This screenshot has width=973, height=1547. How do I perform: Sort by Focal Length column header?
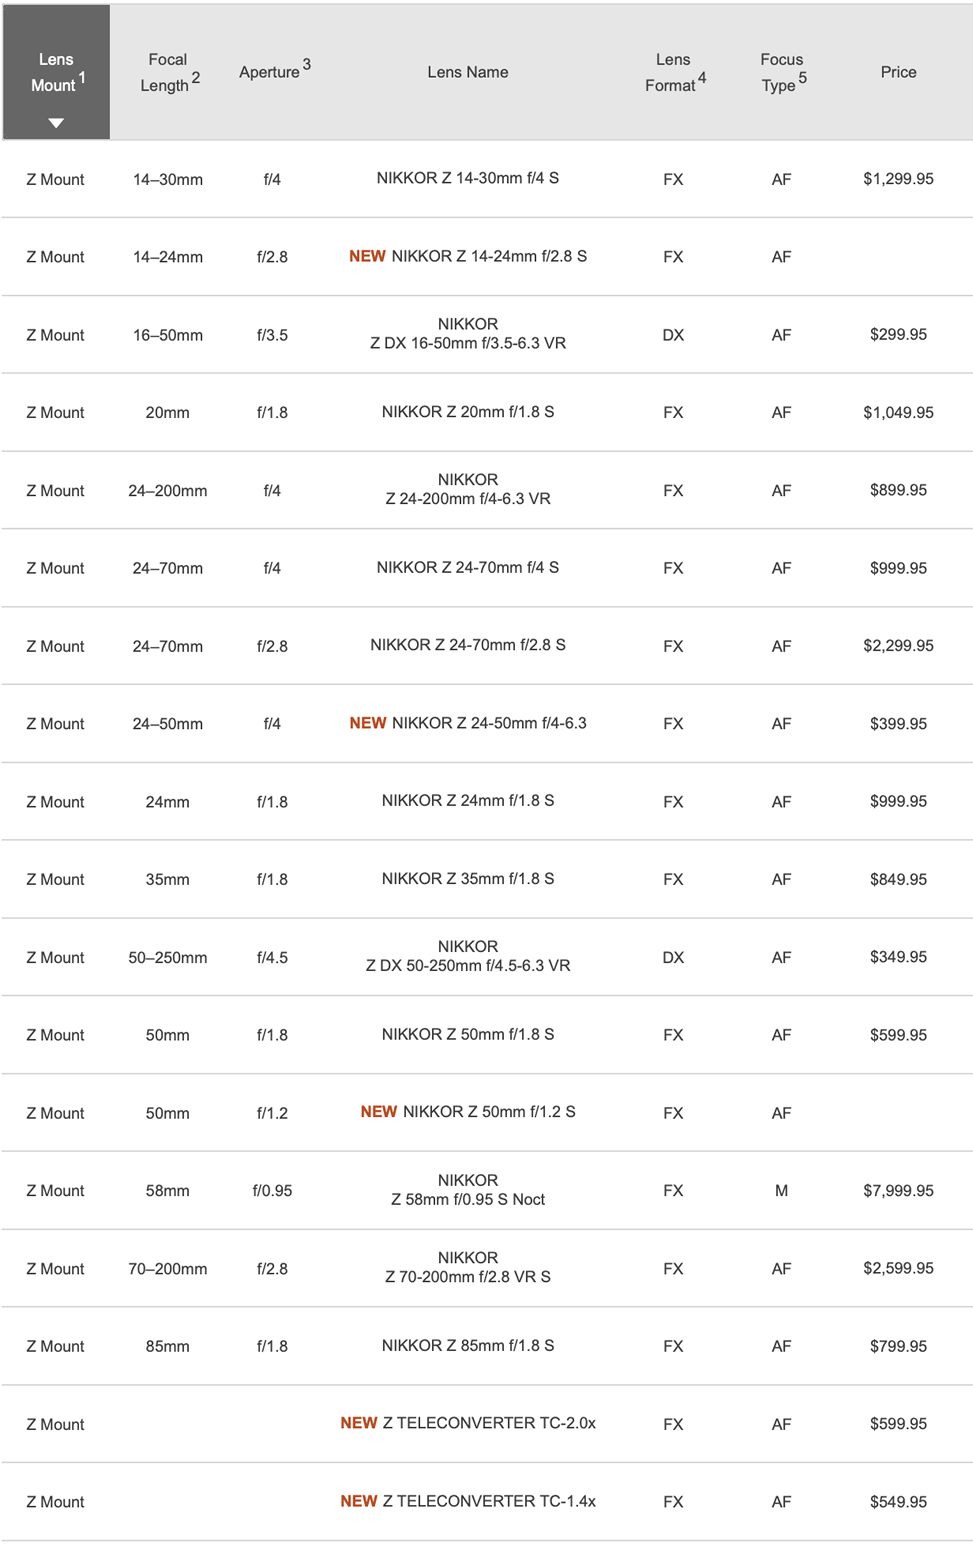coord(168,72)
